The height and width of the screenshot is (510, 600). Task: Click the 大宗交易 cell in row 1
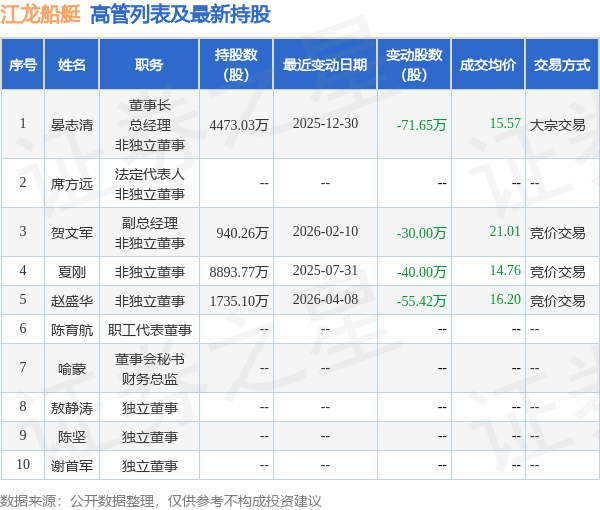pyautogui.click(x=558, y=125)
